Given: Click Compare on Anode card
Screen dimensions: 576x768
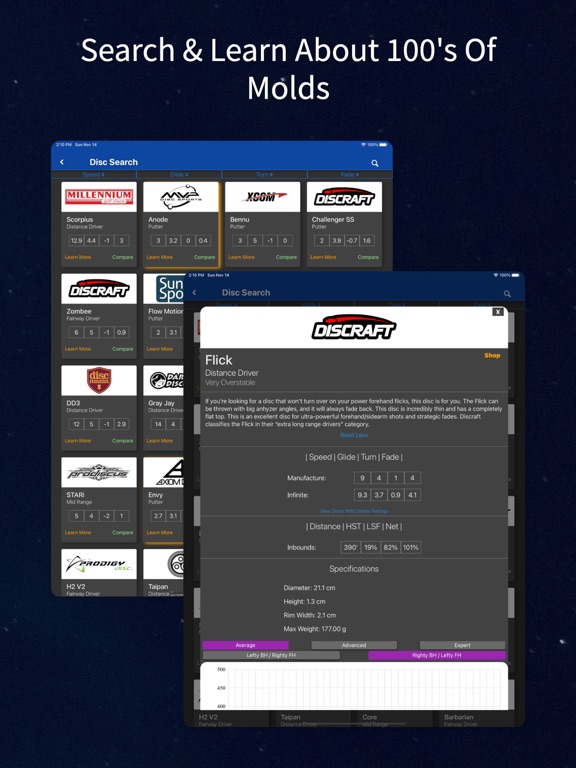Looking at the screenshot, I should coord(204,257).
